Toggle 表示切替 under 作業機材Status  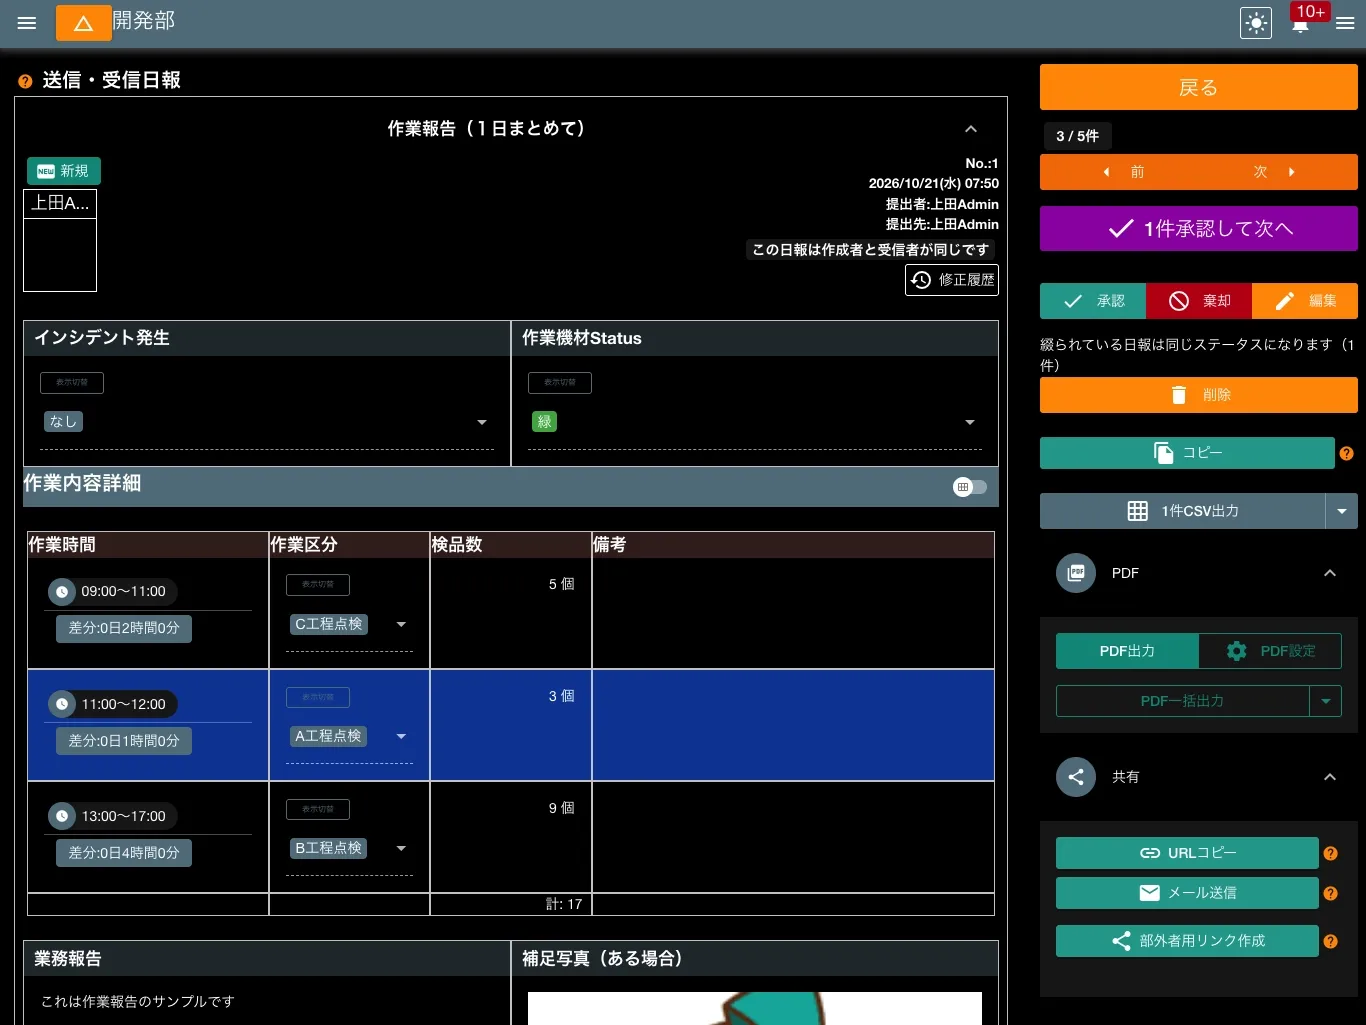click(560, 382)
